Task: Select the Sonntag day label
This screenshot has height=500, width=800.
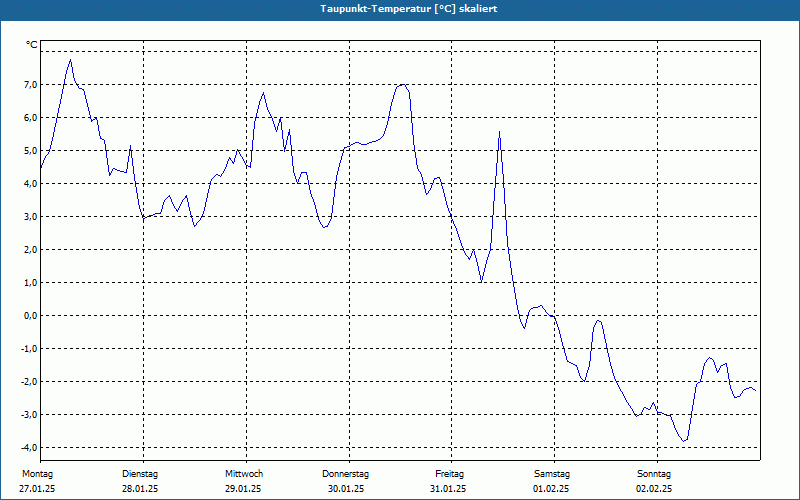Action: coord(654,474)
